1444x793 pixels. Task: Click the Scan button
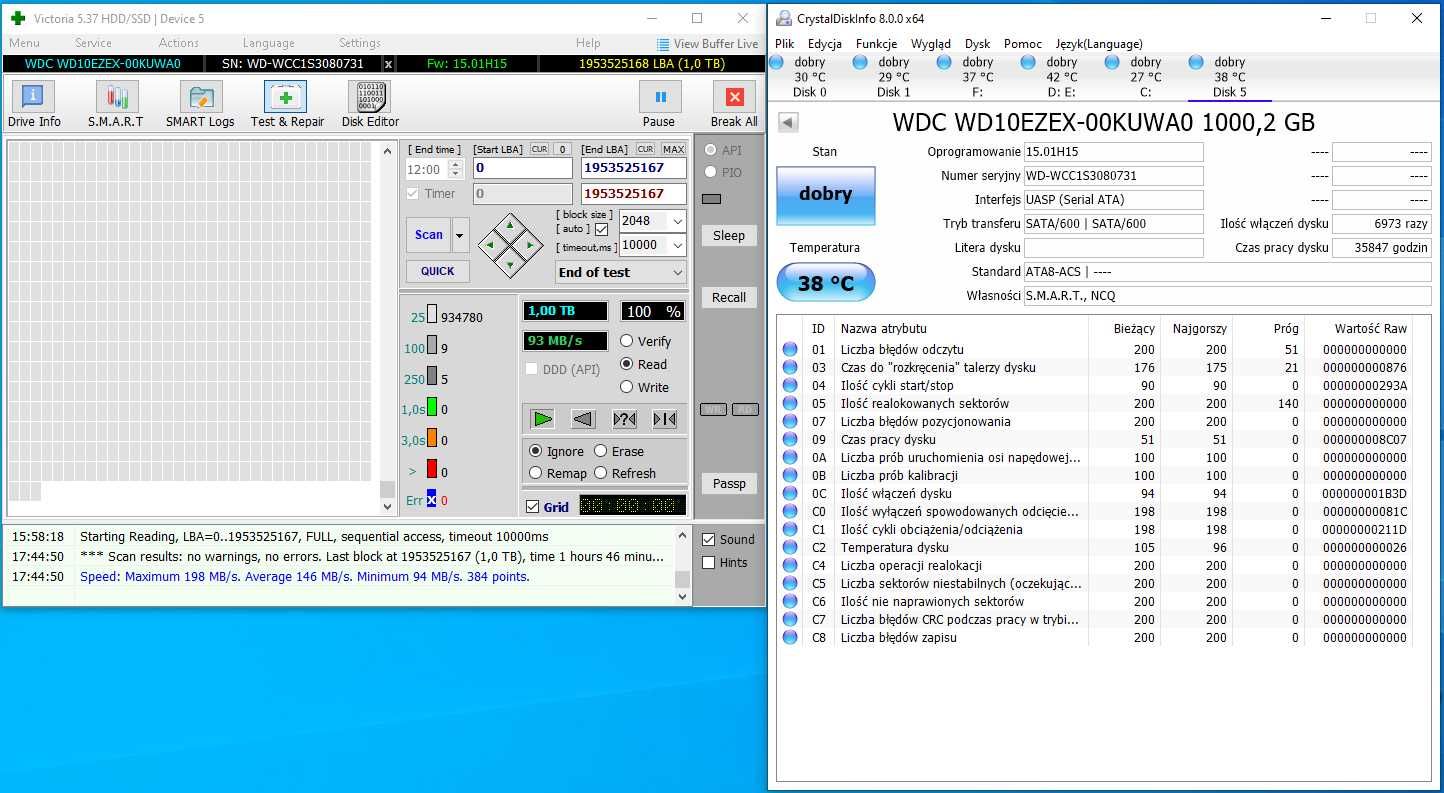[428, 235]
